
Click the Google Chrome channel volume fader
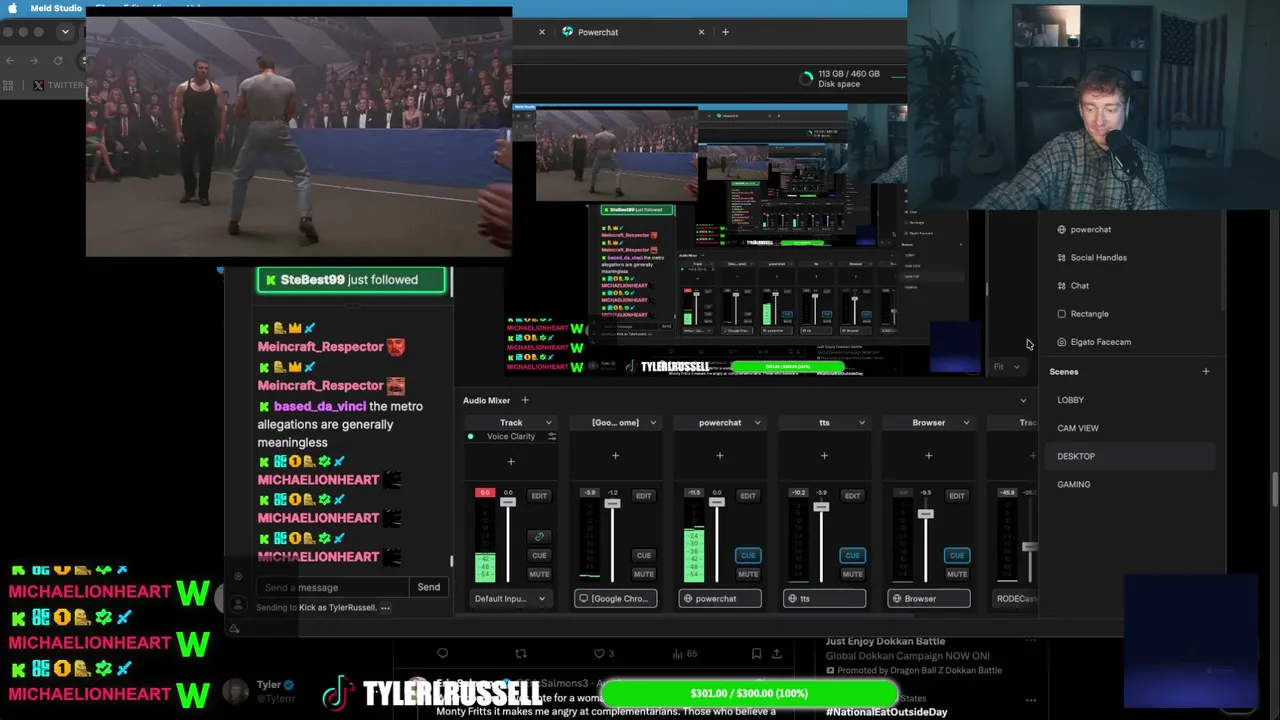(612, 503)
